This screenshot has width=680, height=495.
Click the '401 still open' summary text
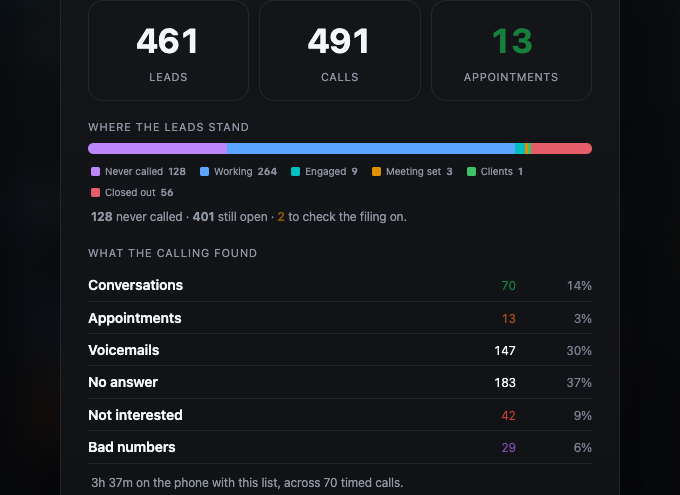coord(230,216)
